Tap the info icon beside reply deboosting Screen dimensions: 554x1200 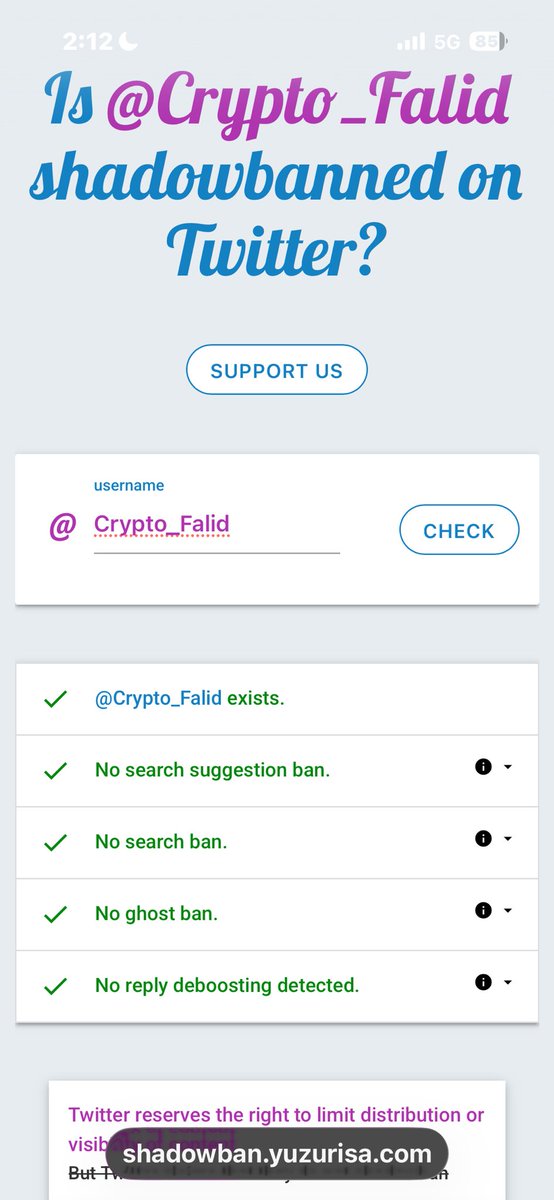(483, 983)
